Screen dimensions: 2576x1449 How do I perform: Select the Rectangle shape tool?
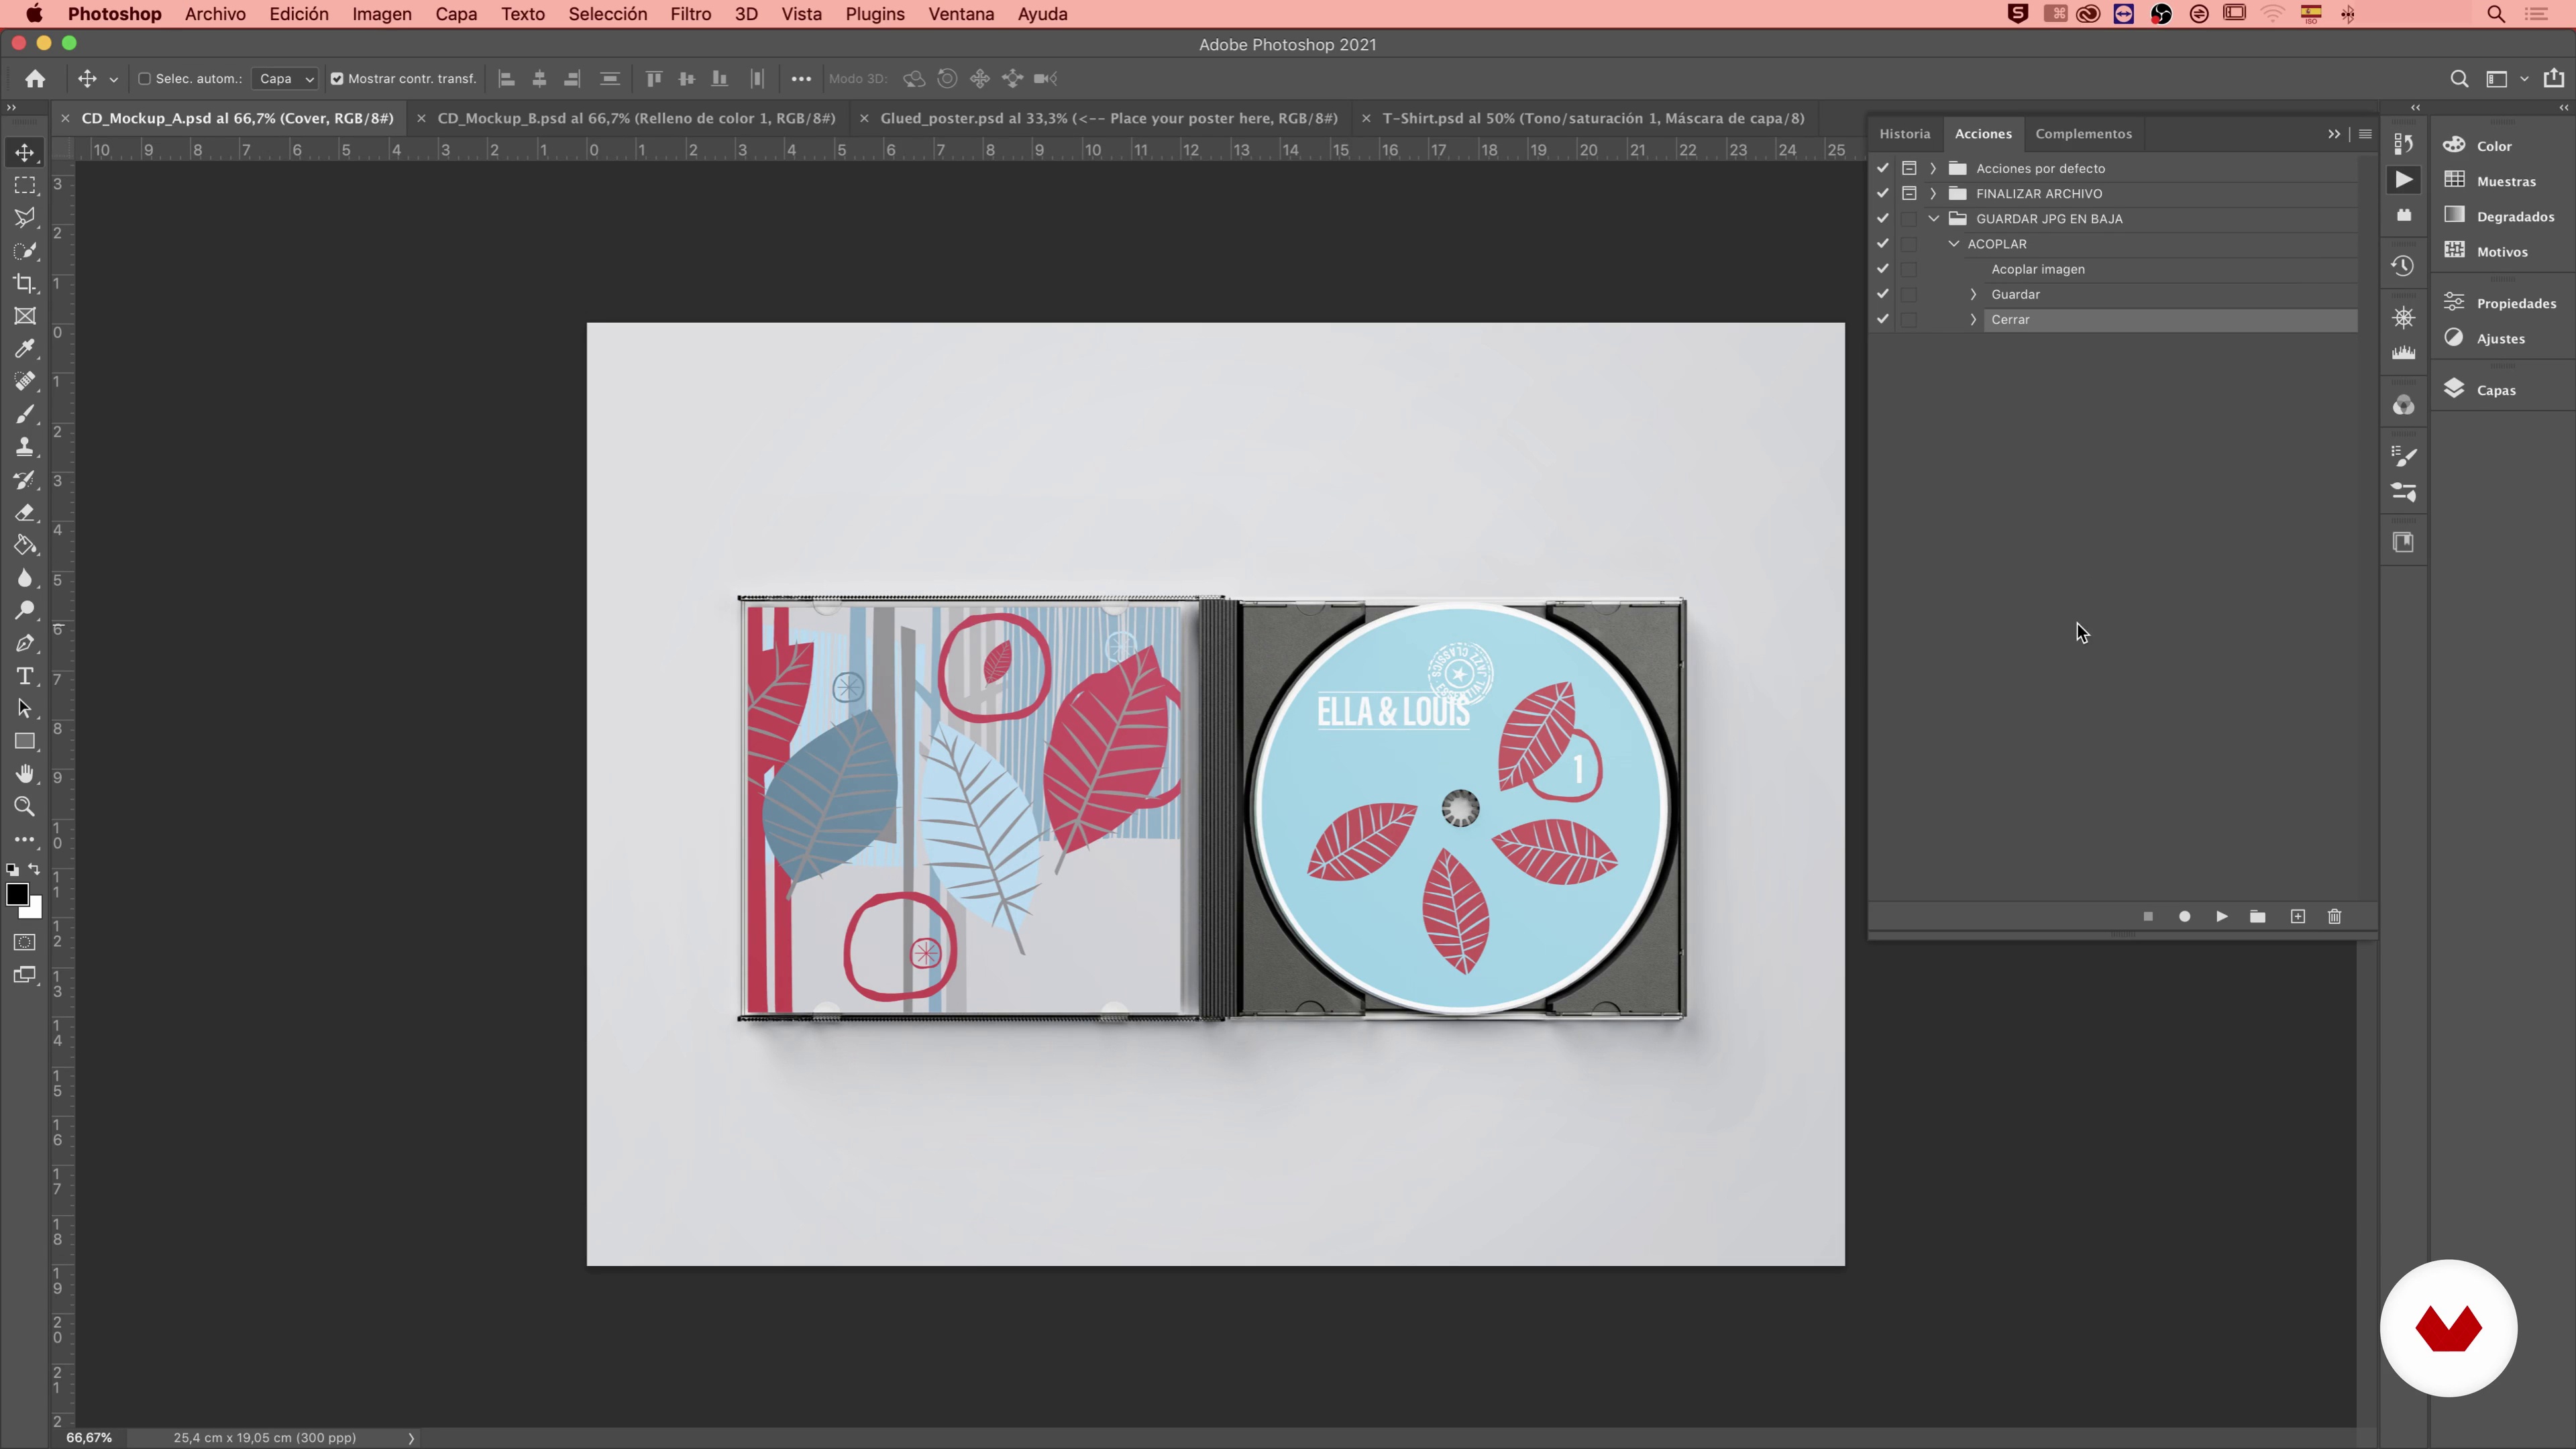click(x=25, y=742)
